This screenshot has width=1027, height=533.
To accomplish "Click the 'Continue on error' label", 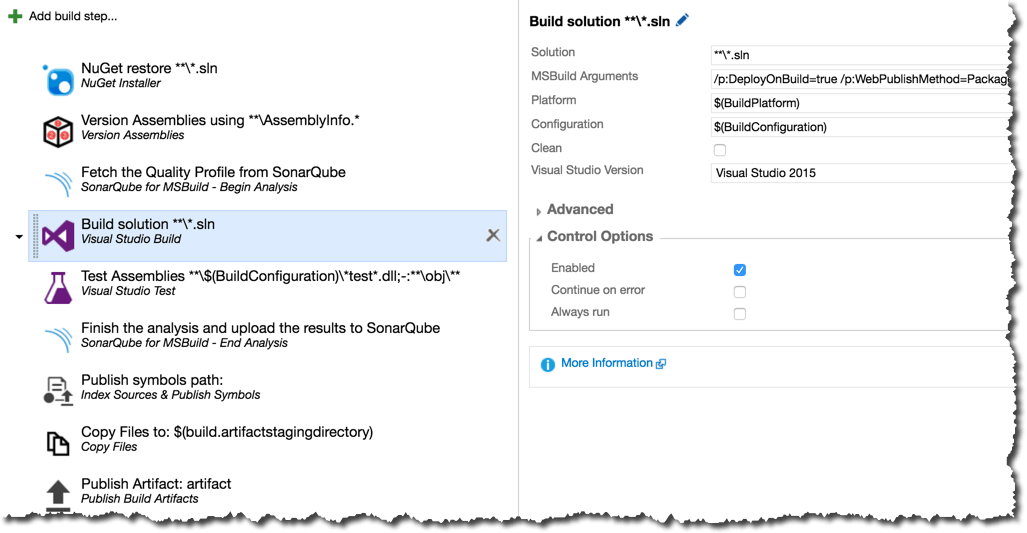I will tap(598, 290).
